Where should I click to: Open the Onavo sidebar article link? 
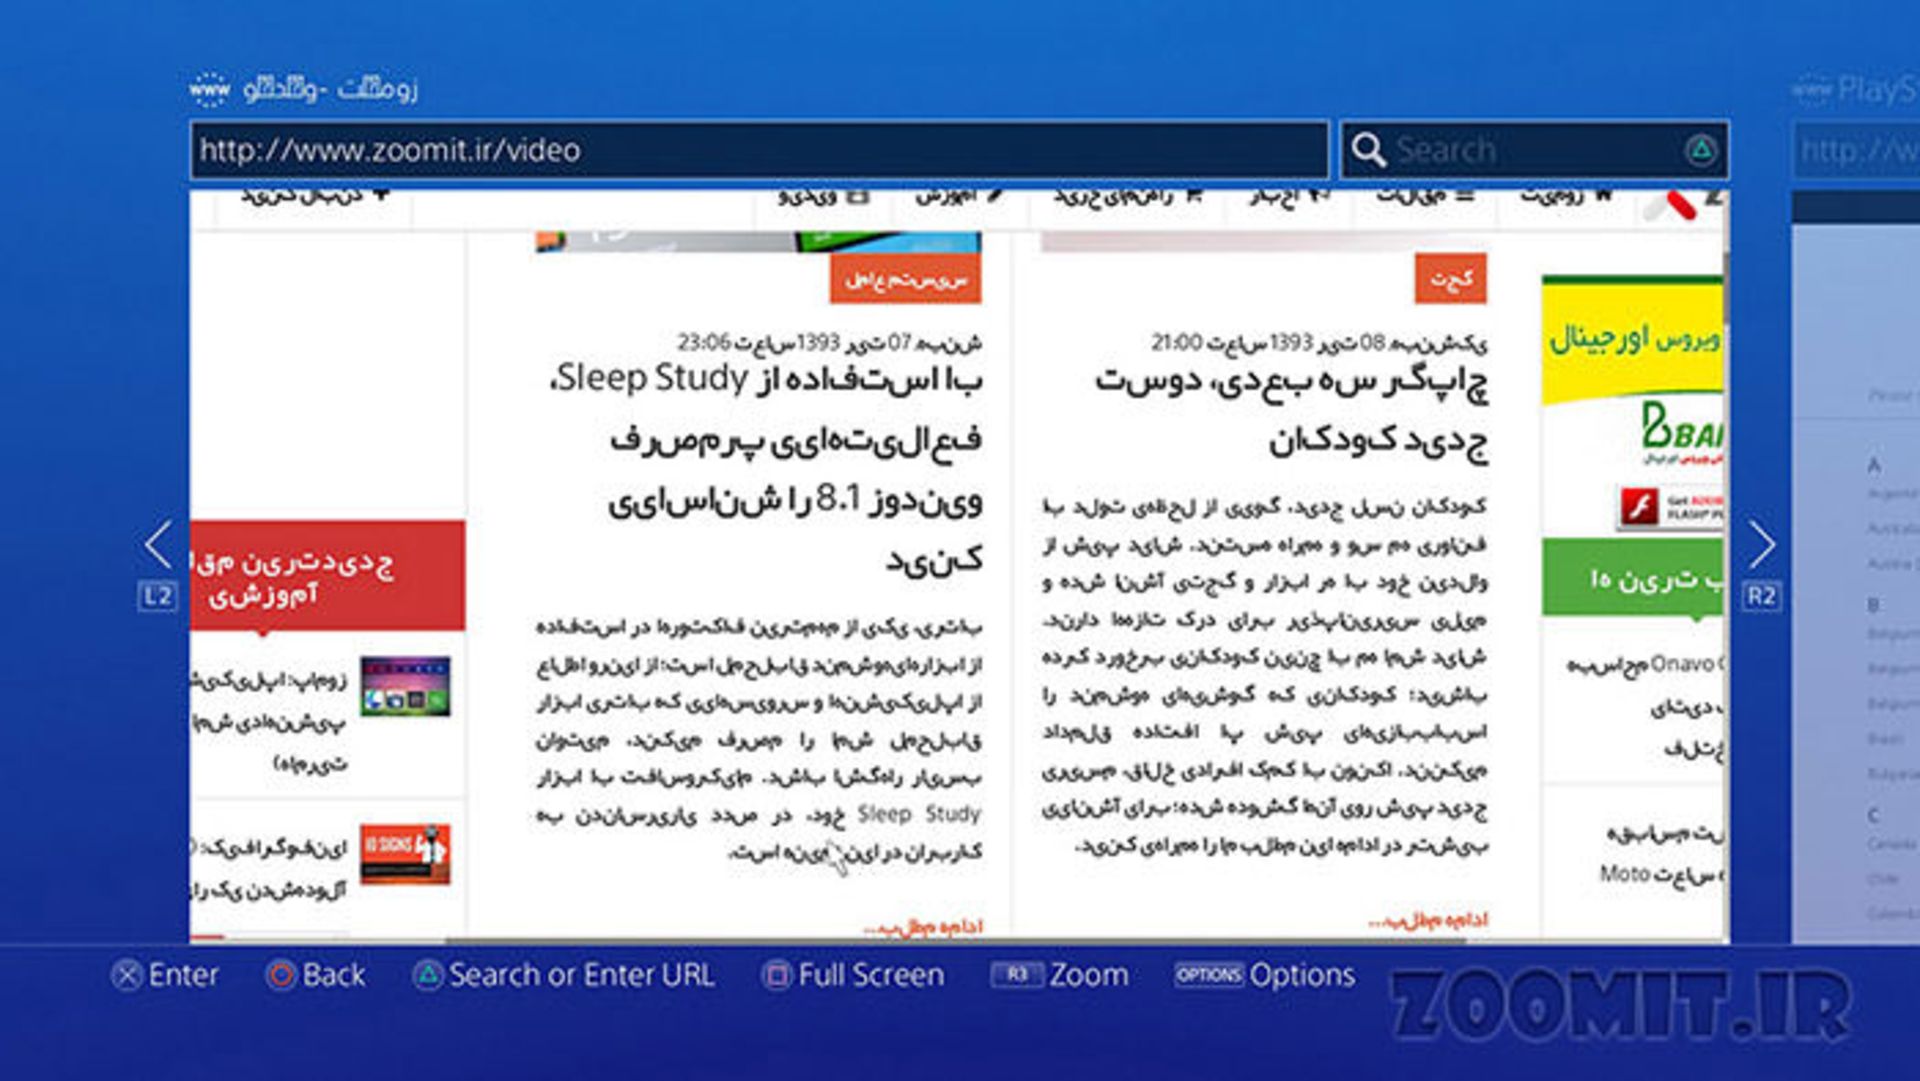click(x=1646, y=706)
